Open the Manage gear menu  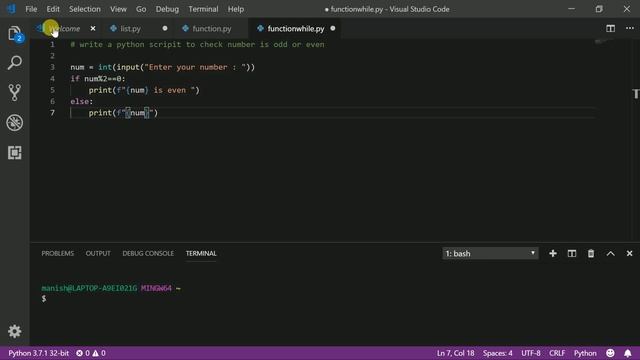pyautogui.click(x=15, y=331)
